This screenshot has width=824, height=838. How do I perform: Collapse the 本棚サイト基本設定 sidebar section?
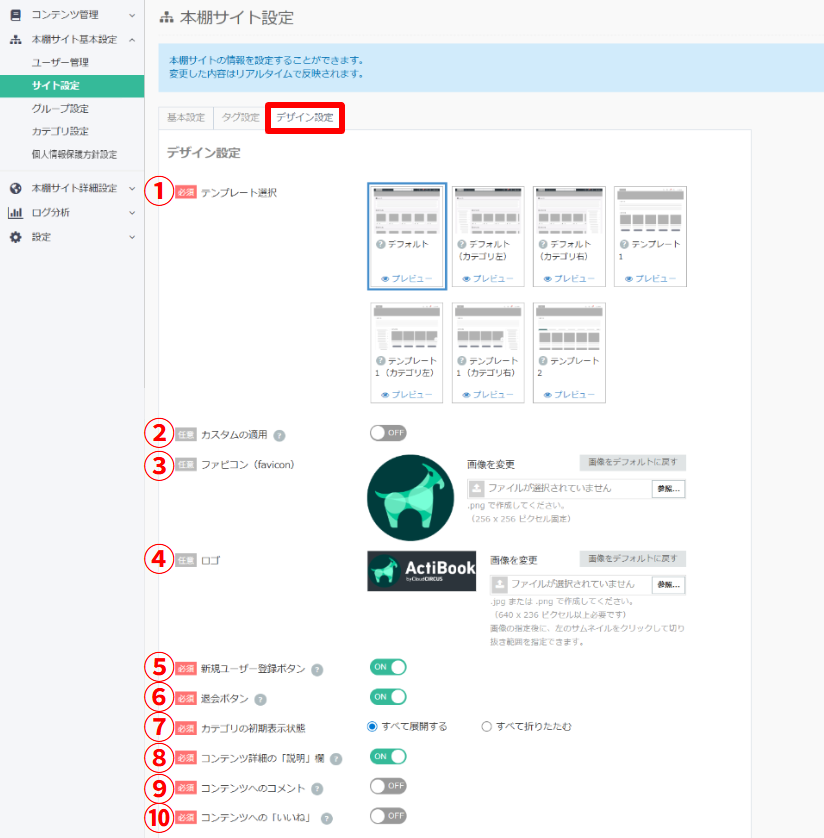coord(132,40)
